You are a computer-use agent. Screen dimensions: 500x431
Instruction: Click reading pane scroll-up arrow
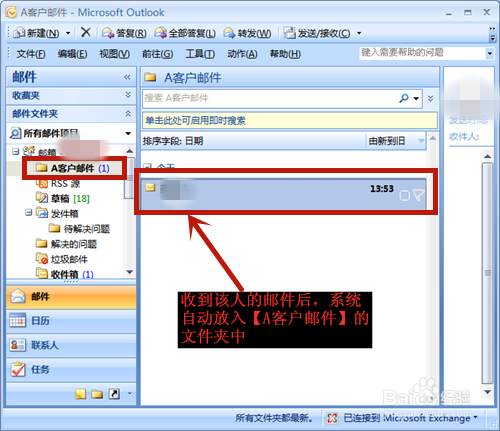[488, 156]
